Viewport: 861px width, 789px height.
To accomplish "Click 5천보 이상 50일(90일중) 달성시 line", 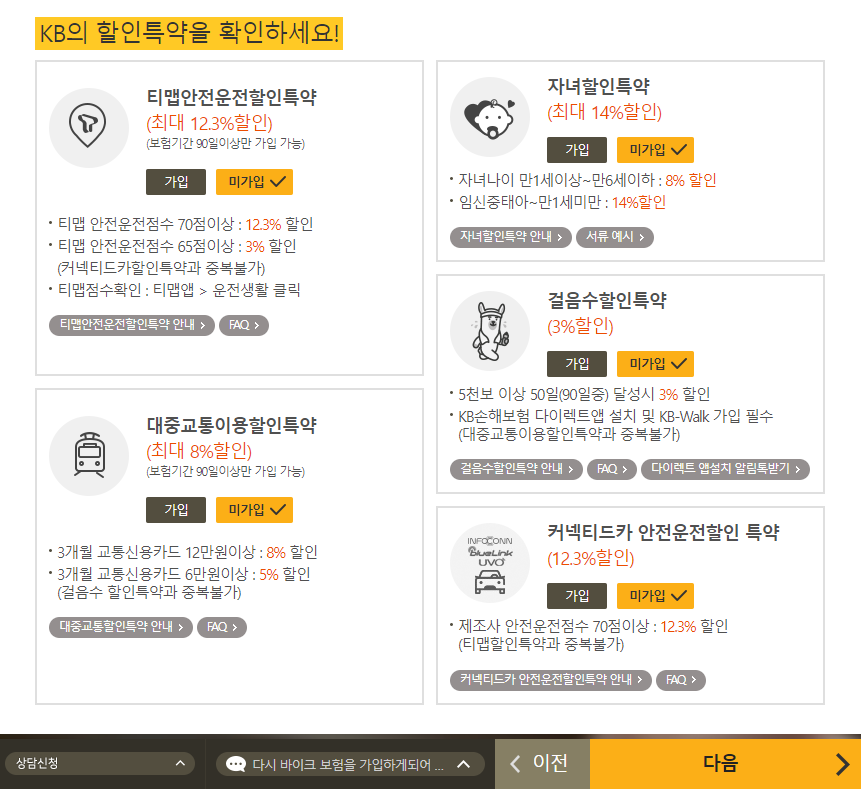I will pos(584,394).
